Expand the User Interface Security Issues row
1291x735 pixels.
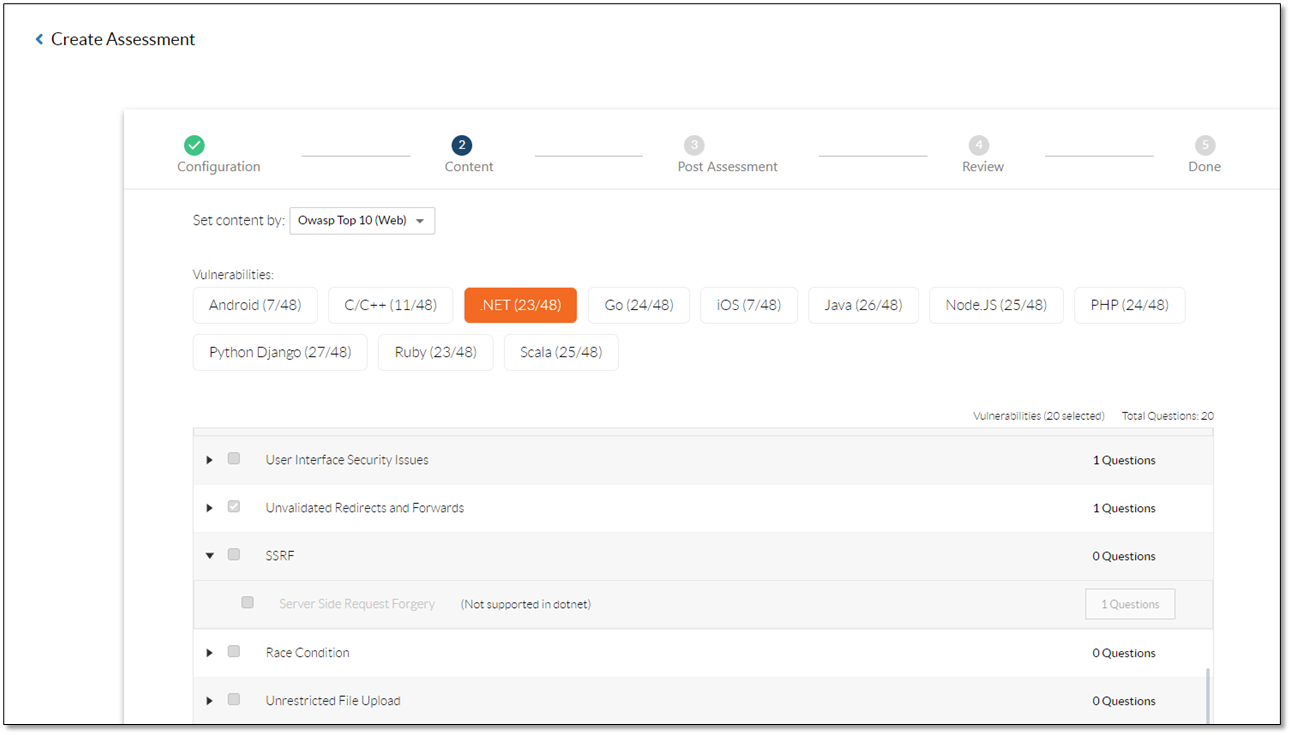click(x=210, y=460)
